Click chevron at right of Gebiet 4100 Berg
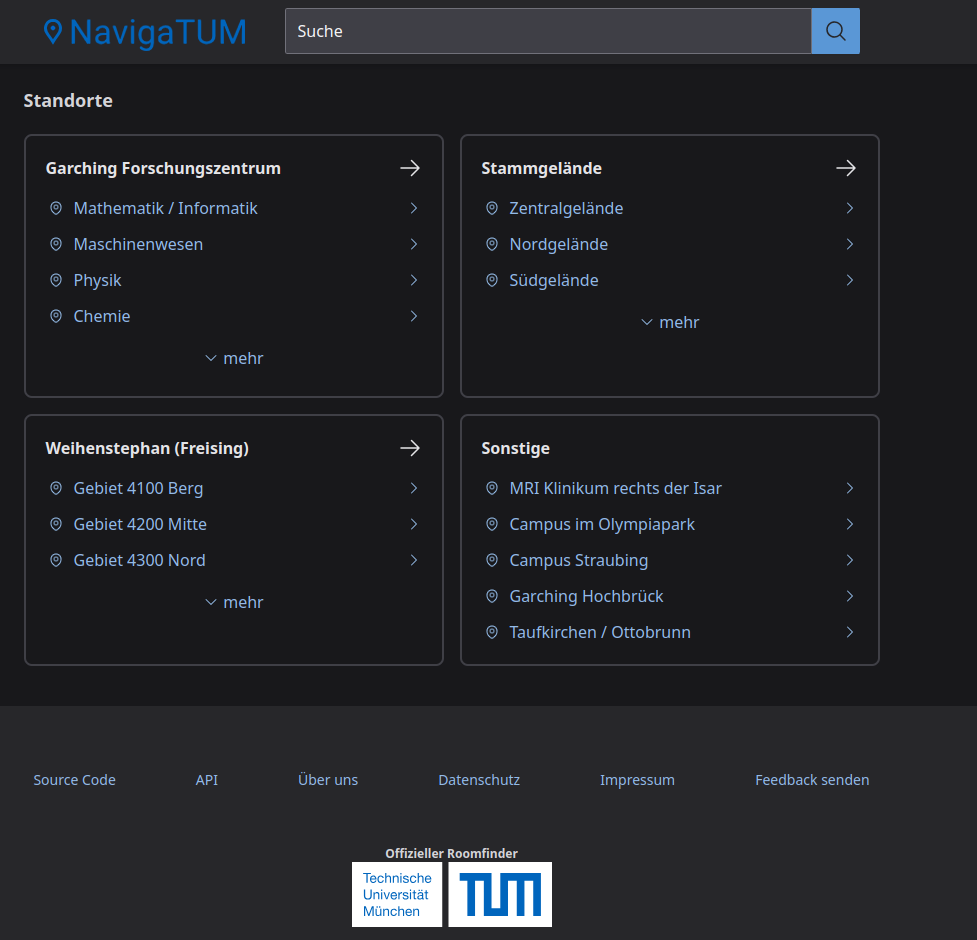Image resolution: width=977 pixels, height=940 pixels. [414, 488]
